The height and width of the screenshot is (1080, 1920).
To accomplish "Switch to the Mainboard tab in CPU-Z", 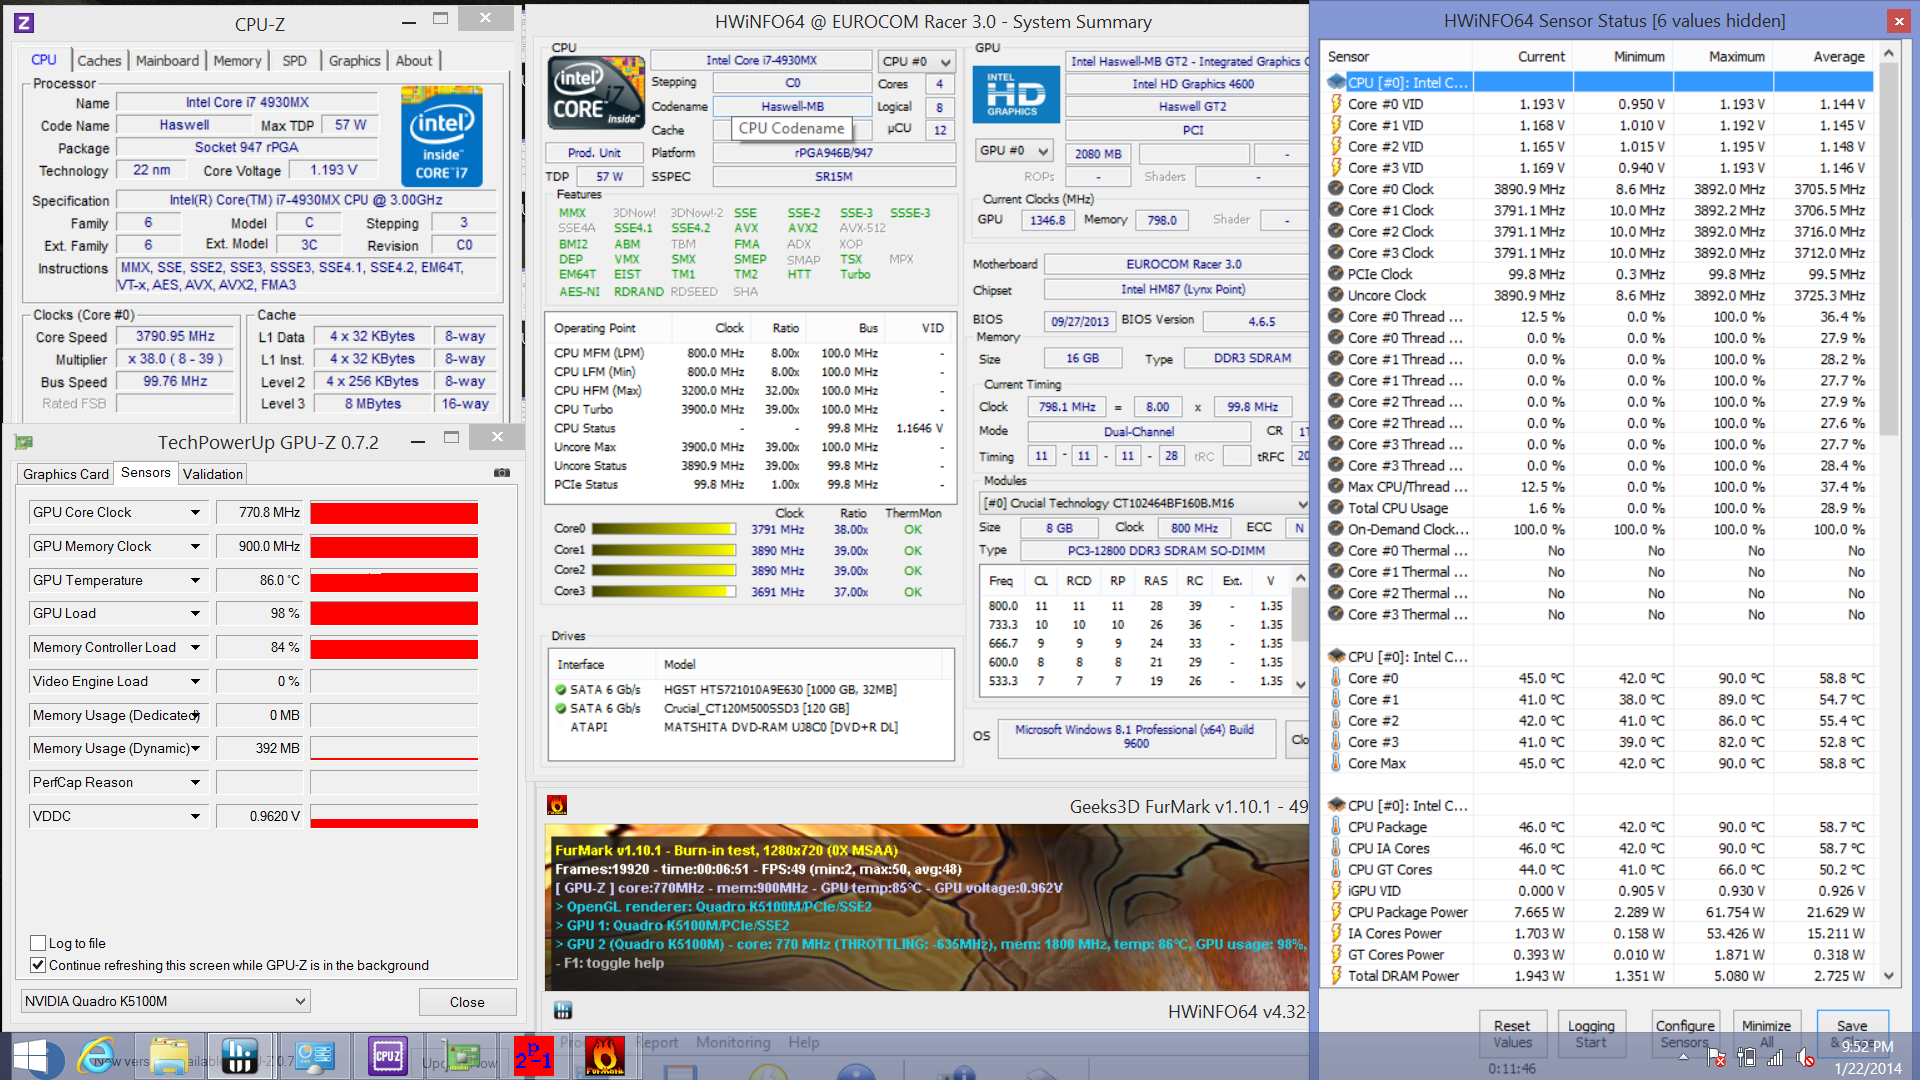I will (x=167, y=61).
